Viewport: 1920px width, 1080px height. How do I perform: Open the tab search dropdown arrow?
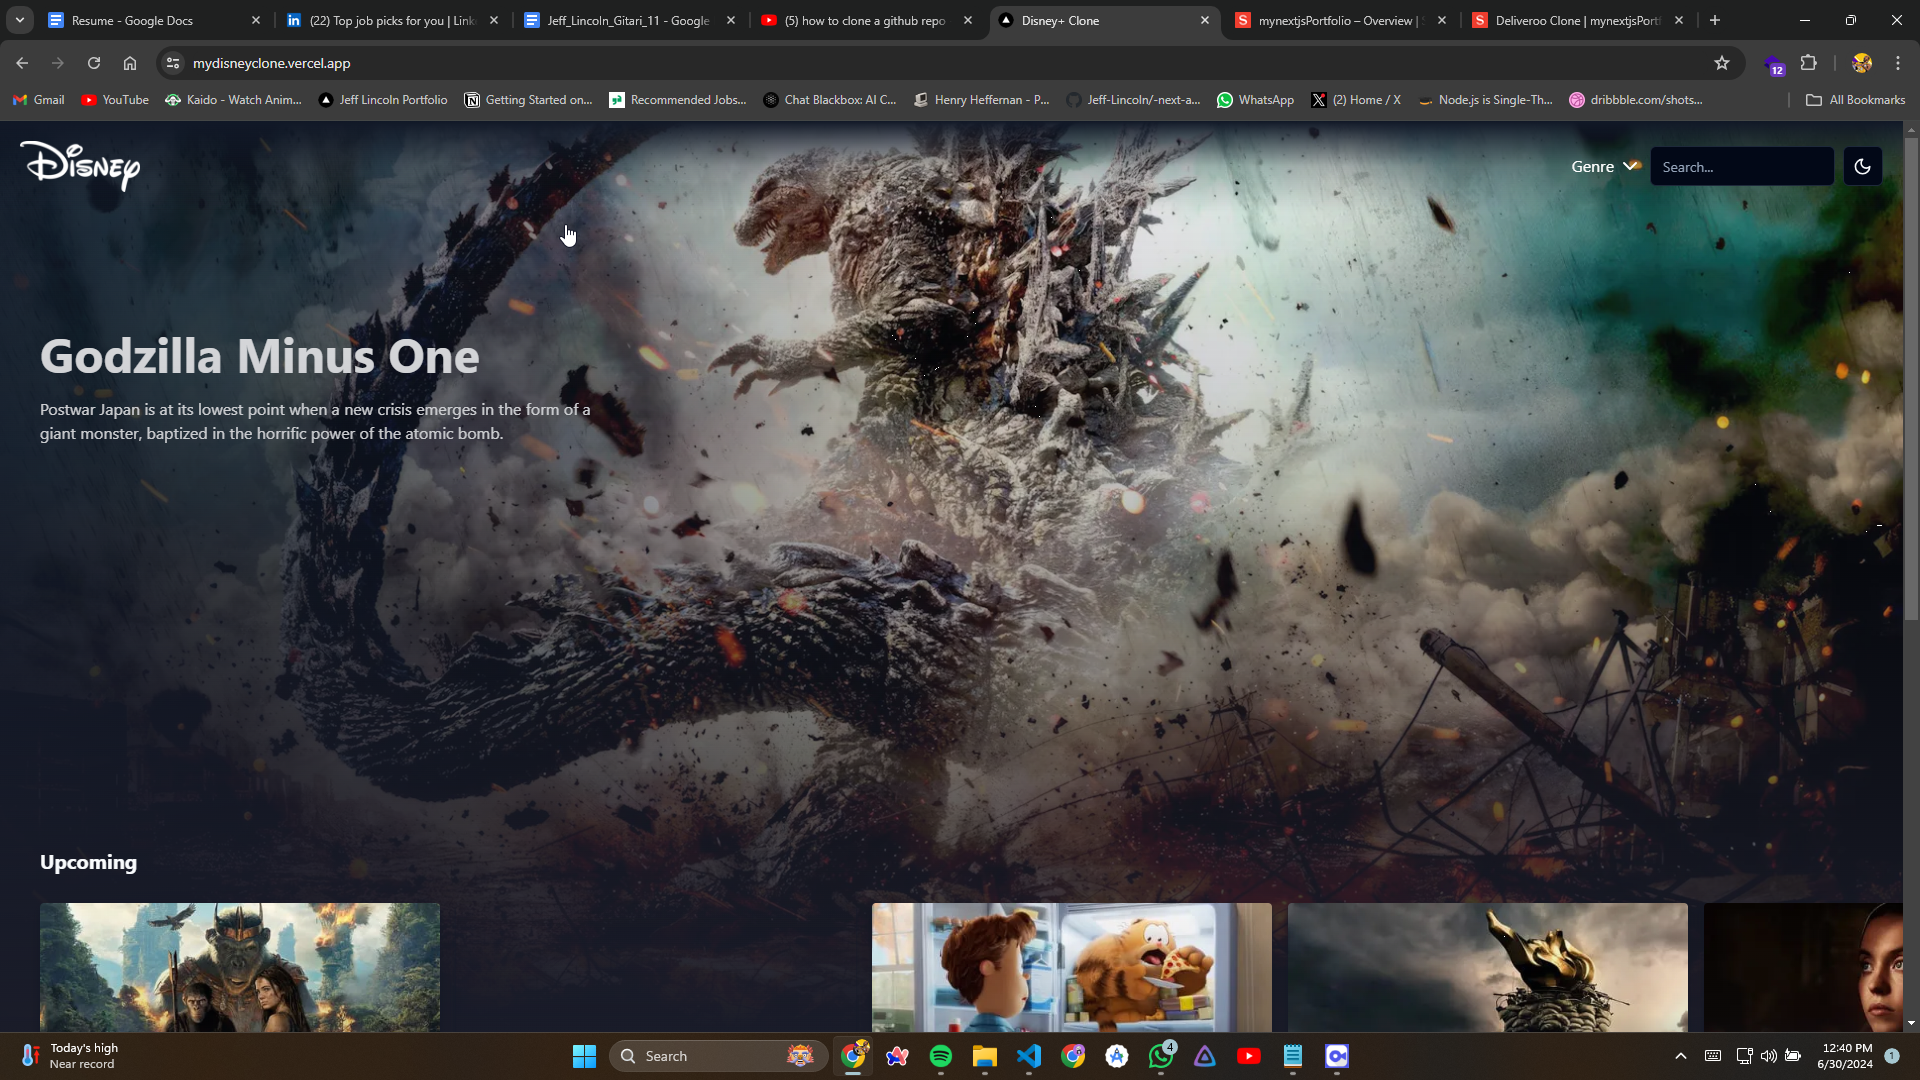(19, 20)
